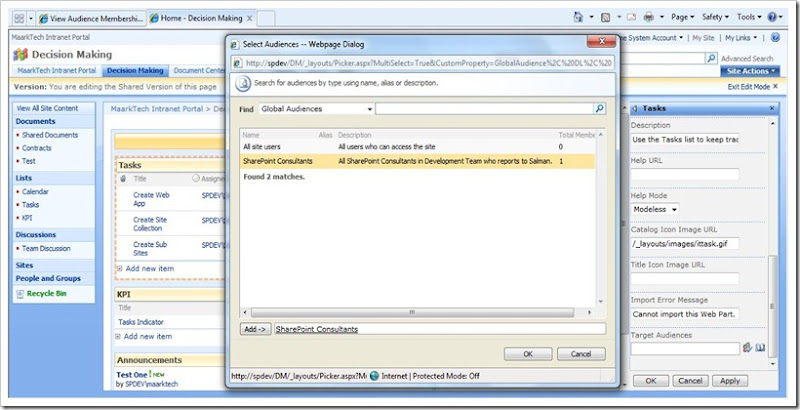Screen dimensions: 800x410
Task: Open the Site Actions menu
Action: coord(750,71)
